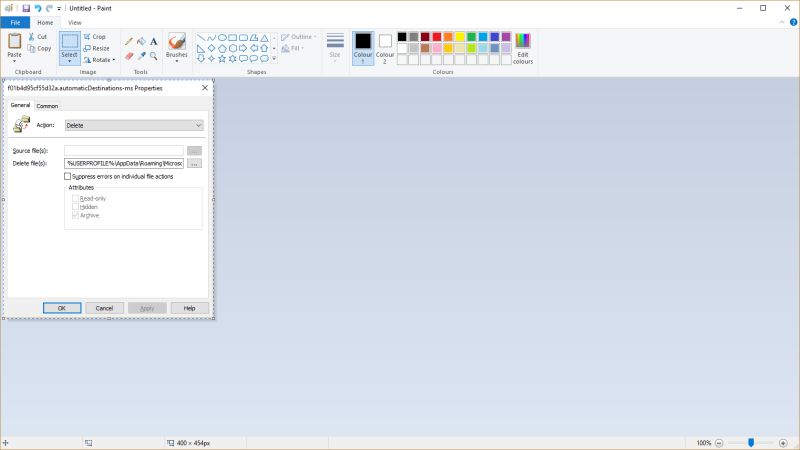This screenshot has width=800, height=450.
Task: Open the shape Outline dropdown
Action: (x=298, y=37)
